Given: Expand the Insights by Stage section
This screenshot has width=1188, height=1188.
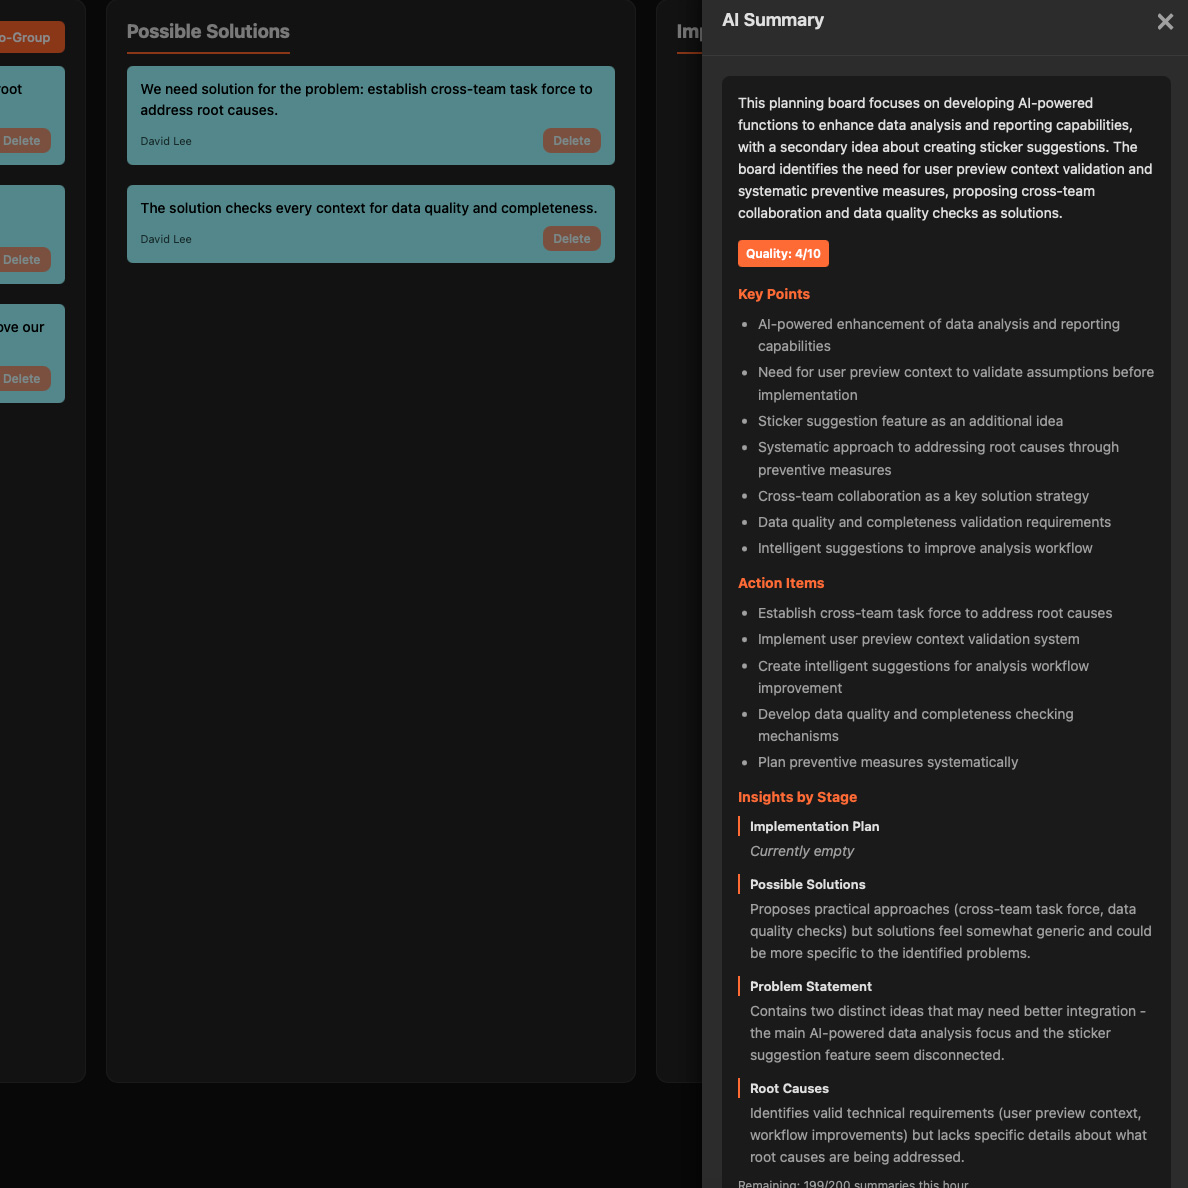Looking at the screenshot, I should click(797, 797).
